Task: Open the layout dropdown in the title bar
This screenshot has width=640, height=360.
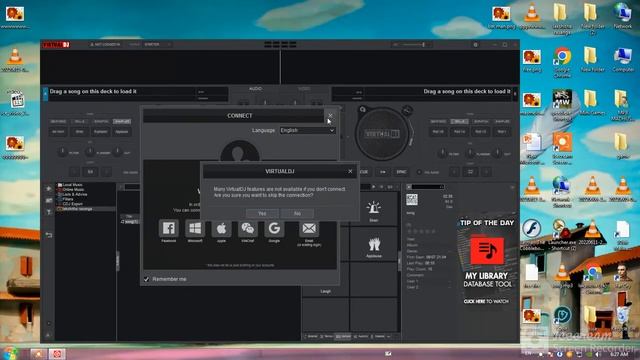Action: 157,44
